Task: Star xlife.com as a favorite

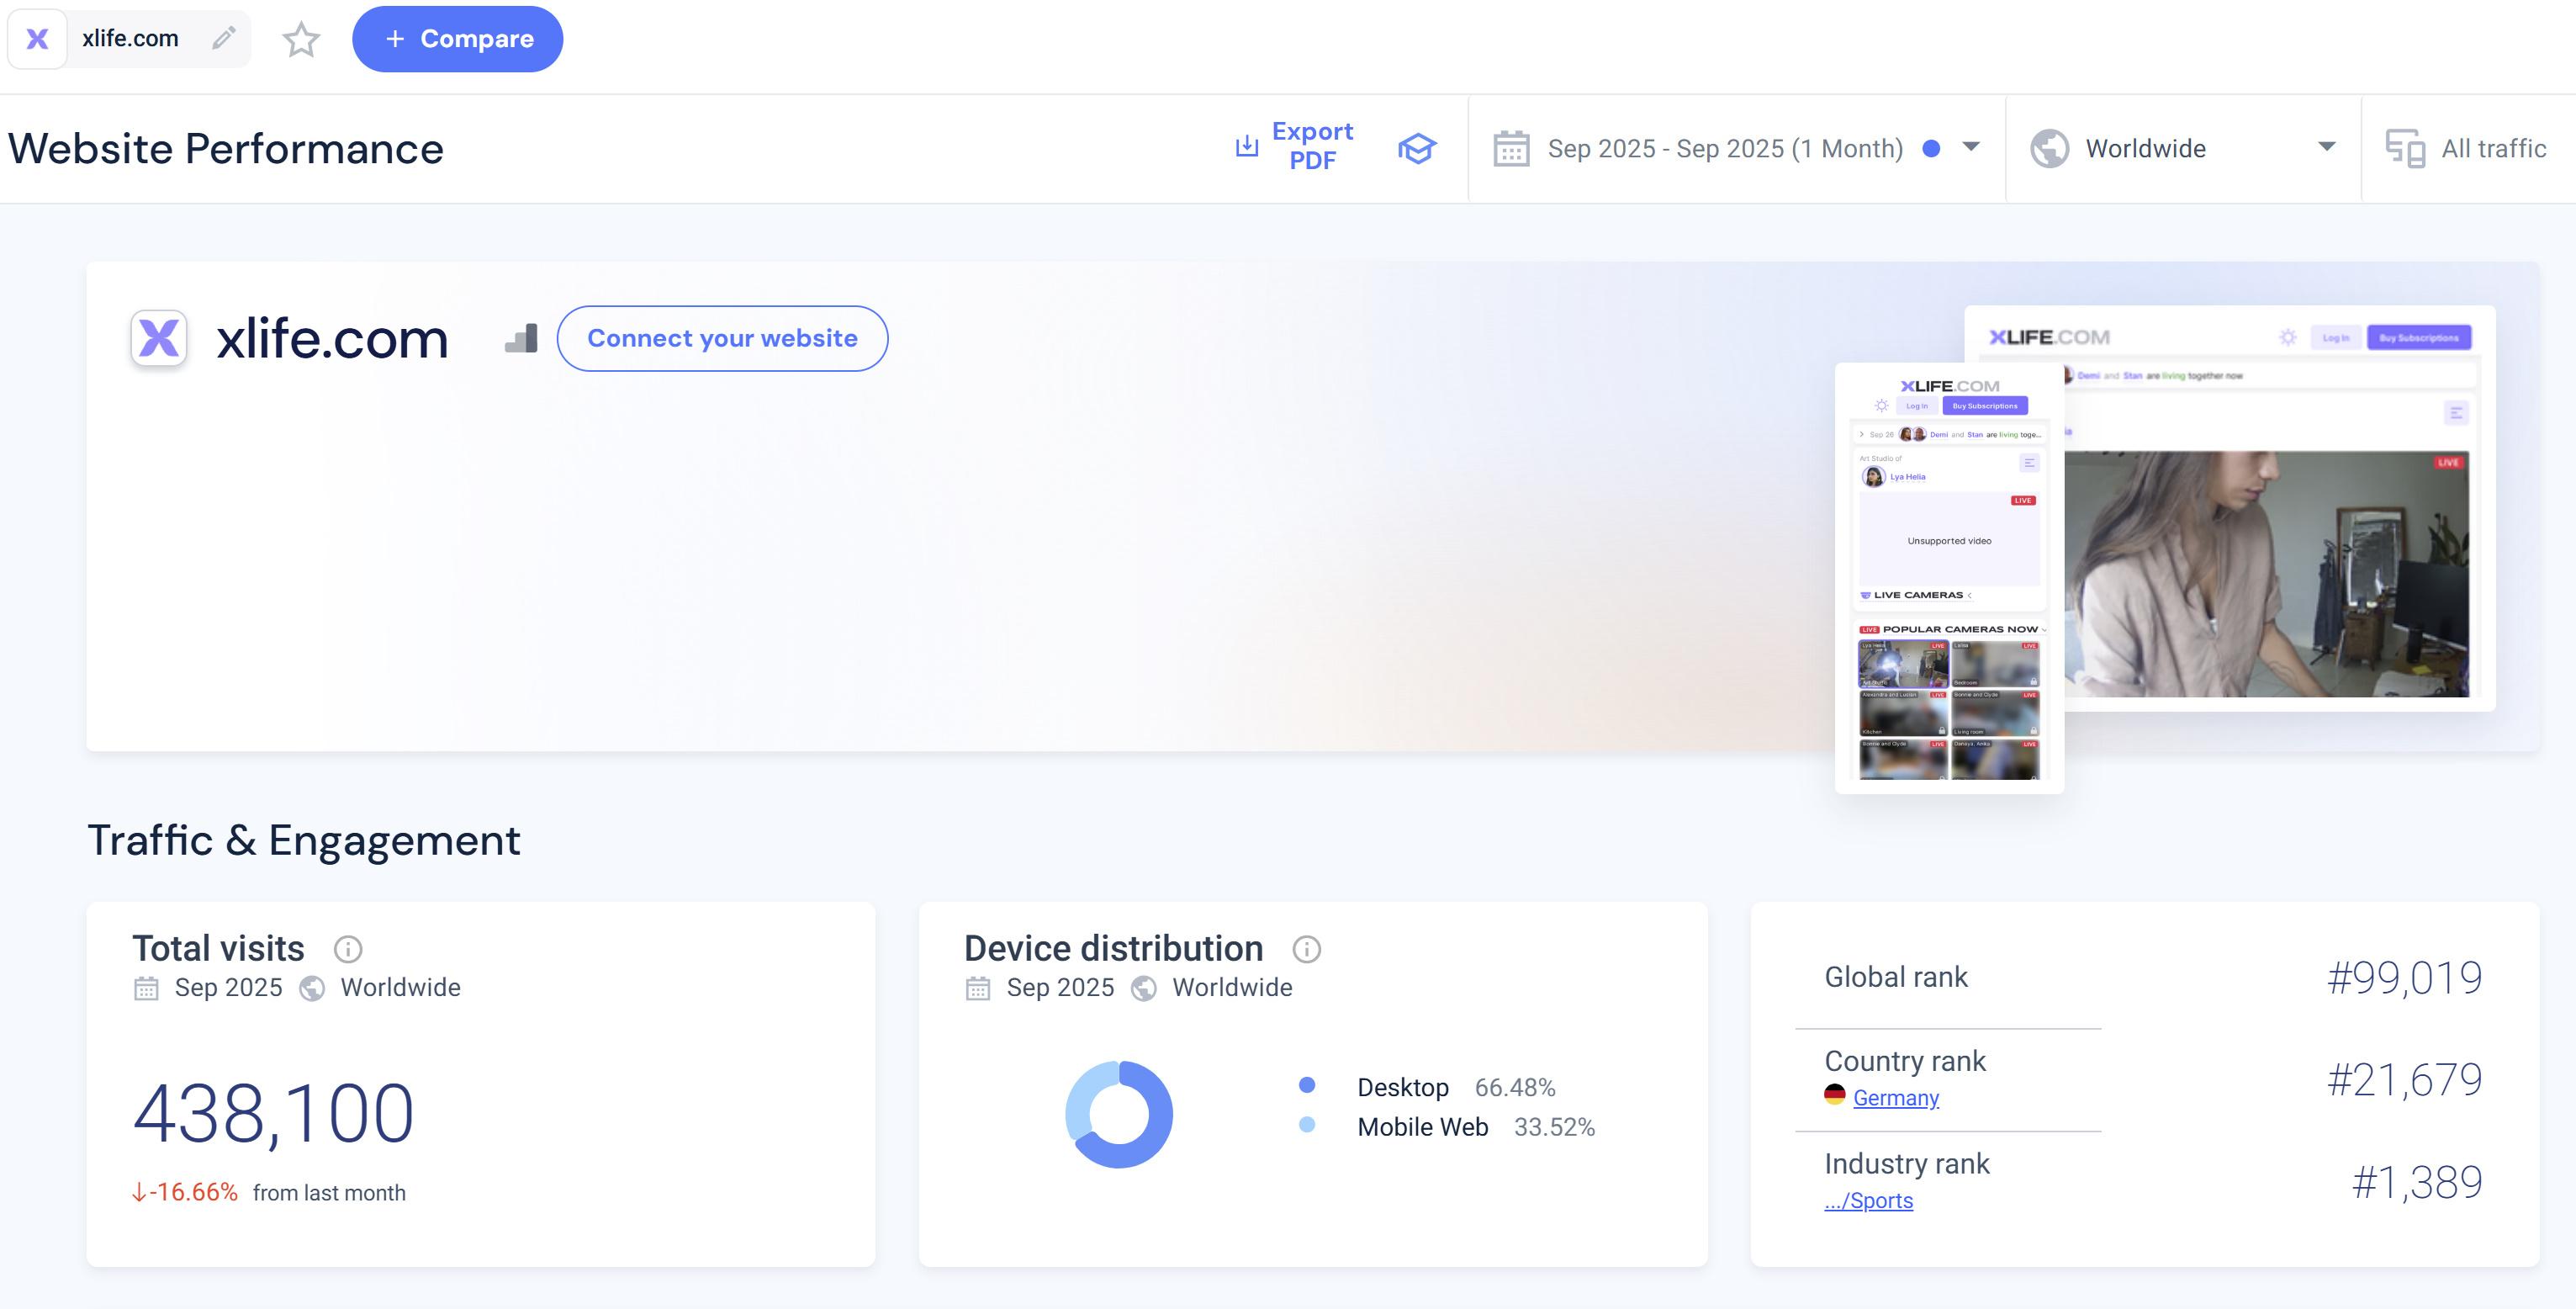Action: point(301,40)
